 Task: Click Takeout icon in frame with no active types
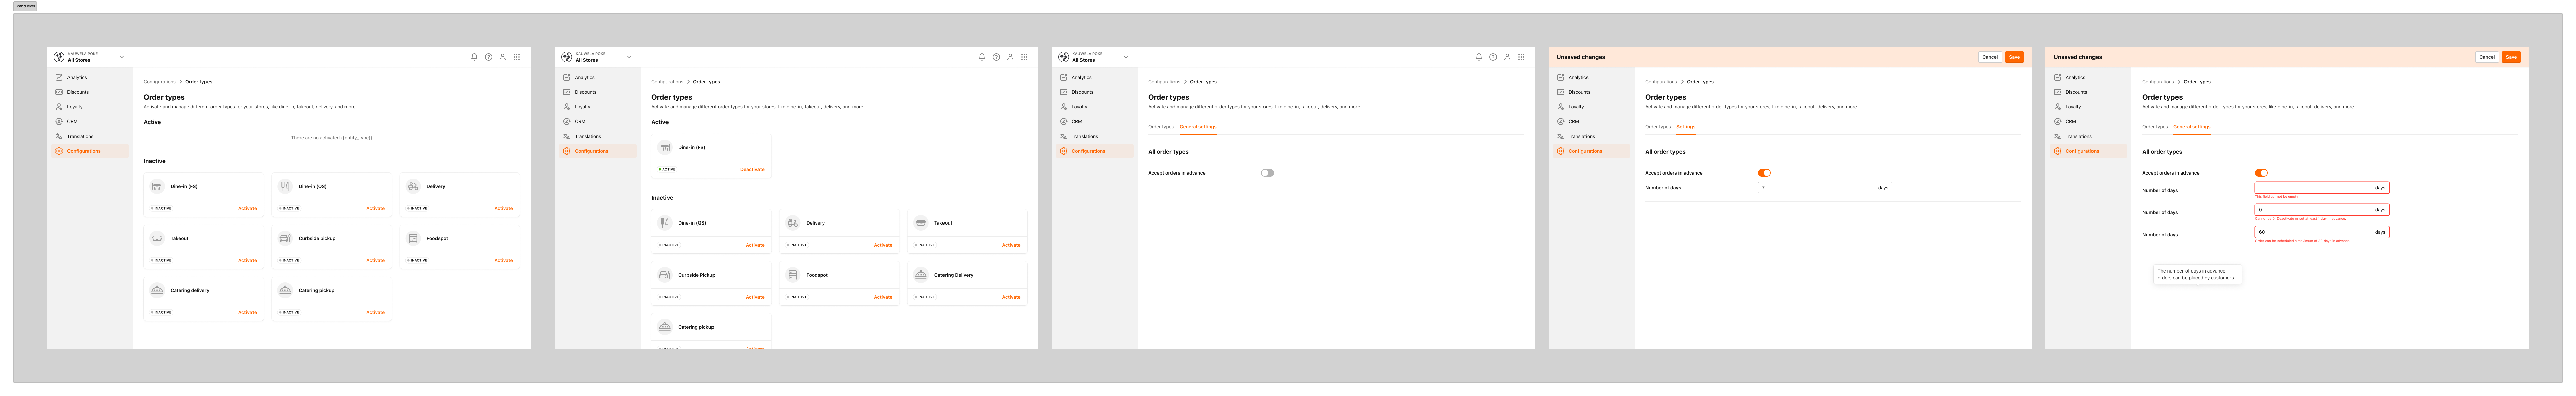[x=157, y=238]
